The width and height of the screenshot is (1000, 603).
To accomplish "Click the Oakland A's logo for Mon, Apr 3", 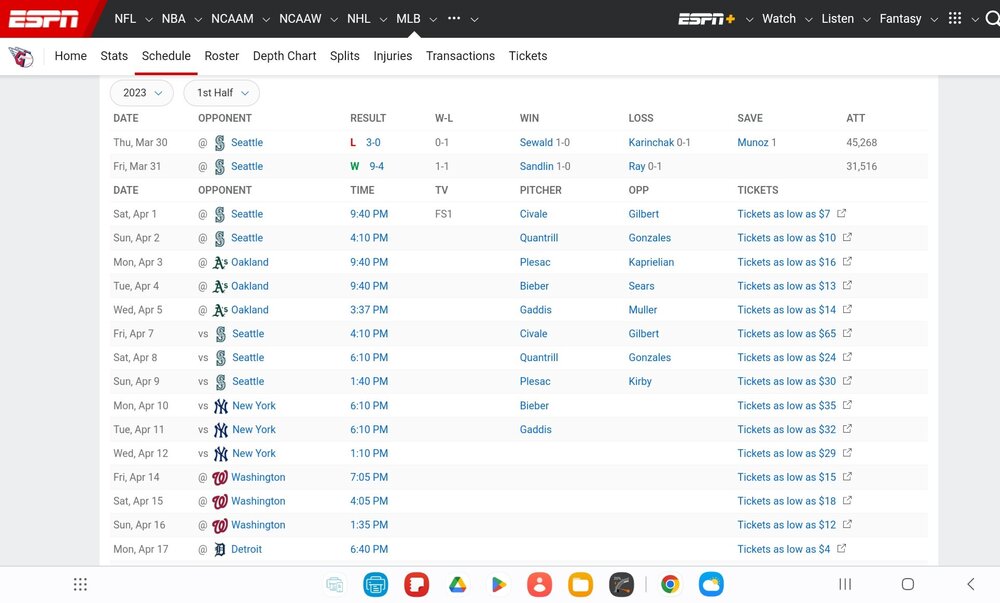I will pos(220,263).
